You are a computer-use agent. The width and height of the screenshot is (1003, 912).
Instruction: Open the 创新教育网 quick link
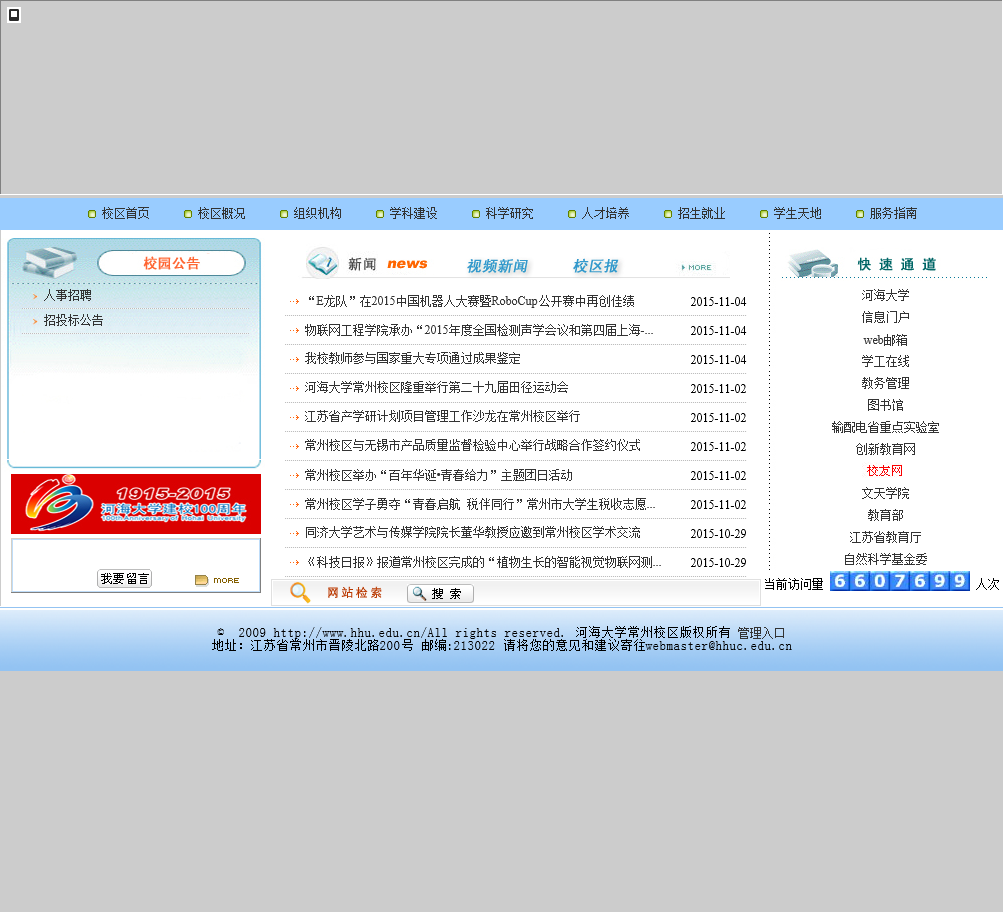click(885, 449)
